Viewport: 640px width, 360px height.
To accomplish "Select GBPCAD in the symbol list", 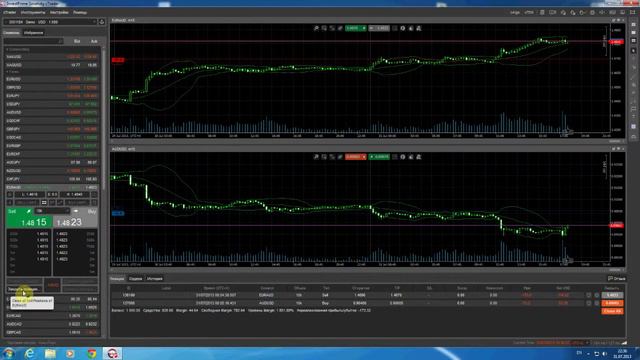I will [x=51, y=333].
